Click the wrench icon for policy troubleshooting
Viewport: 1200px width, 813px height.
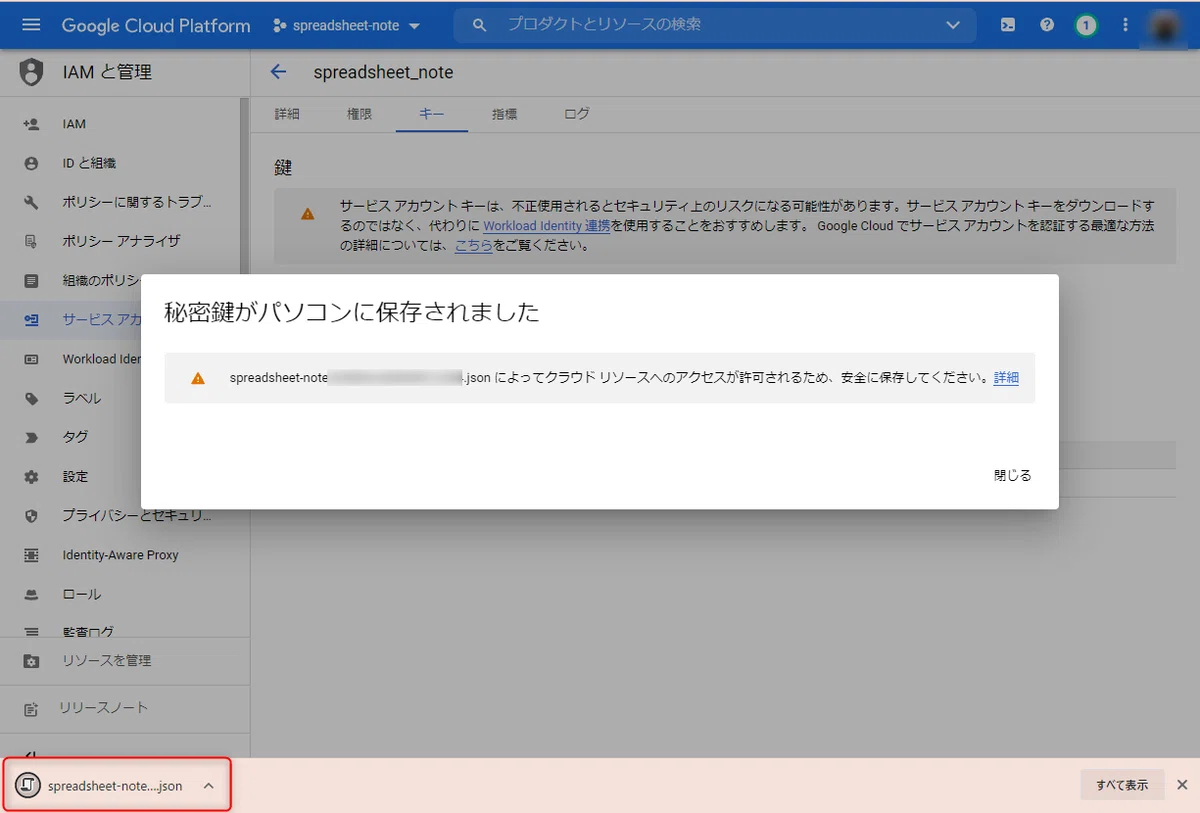(x=31, y=202)
